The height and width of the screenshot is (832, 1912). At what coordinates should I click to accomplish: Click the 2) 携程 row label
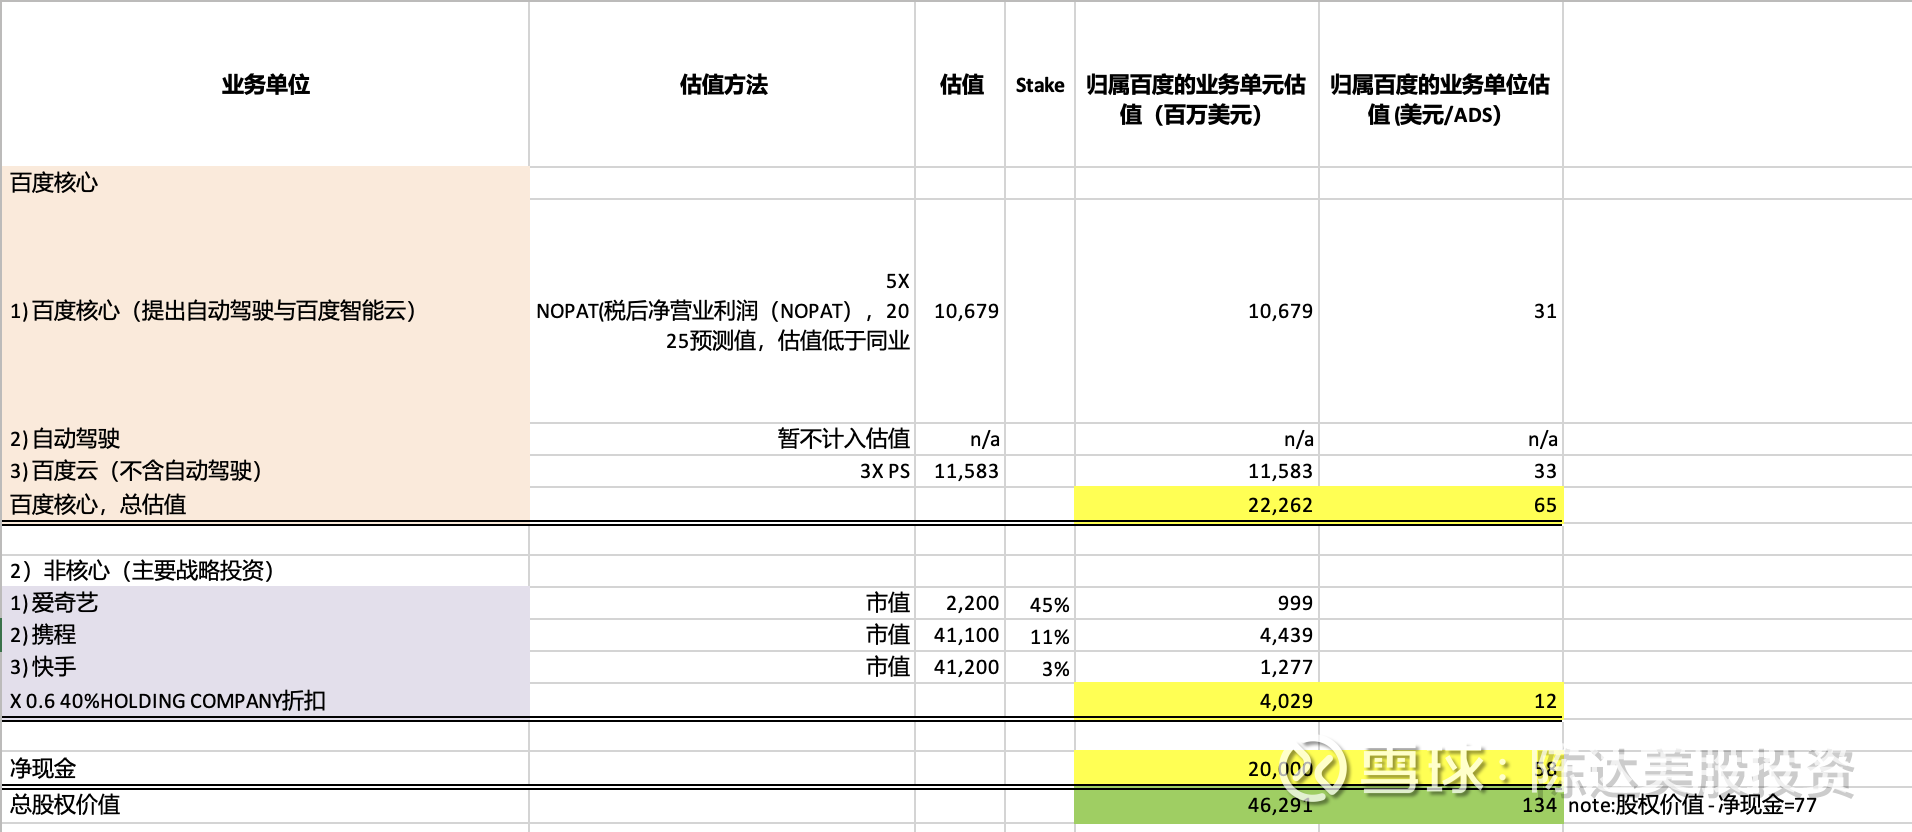265,635
